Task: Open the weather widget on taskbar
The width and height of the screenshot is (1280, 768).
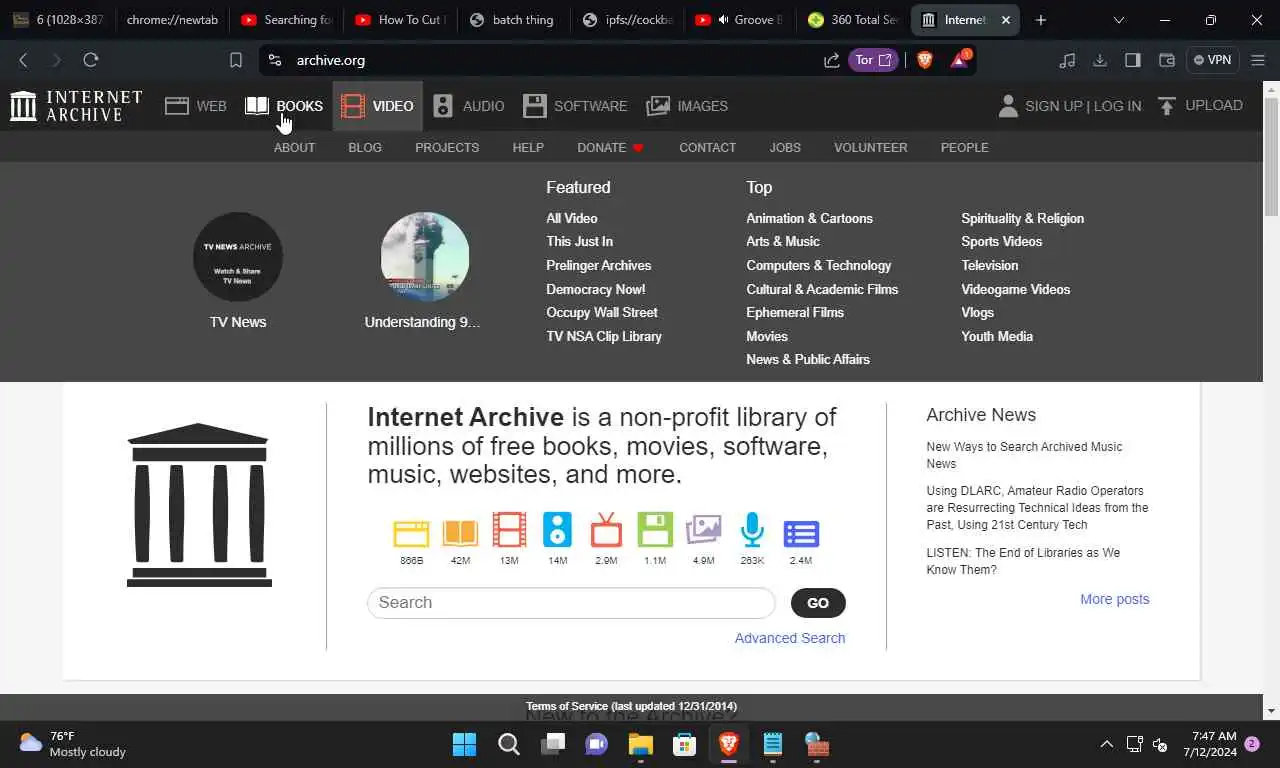Action: click(x=73, y=744)
